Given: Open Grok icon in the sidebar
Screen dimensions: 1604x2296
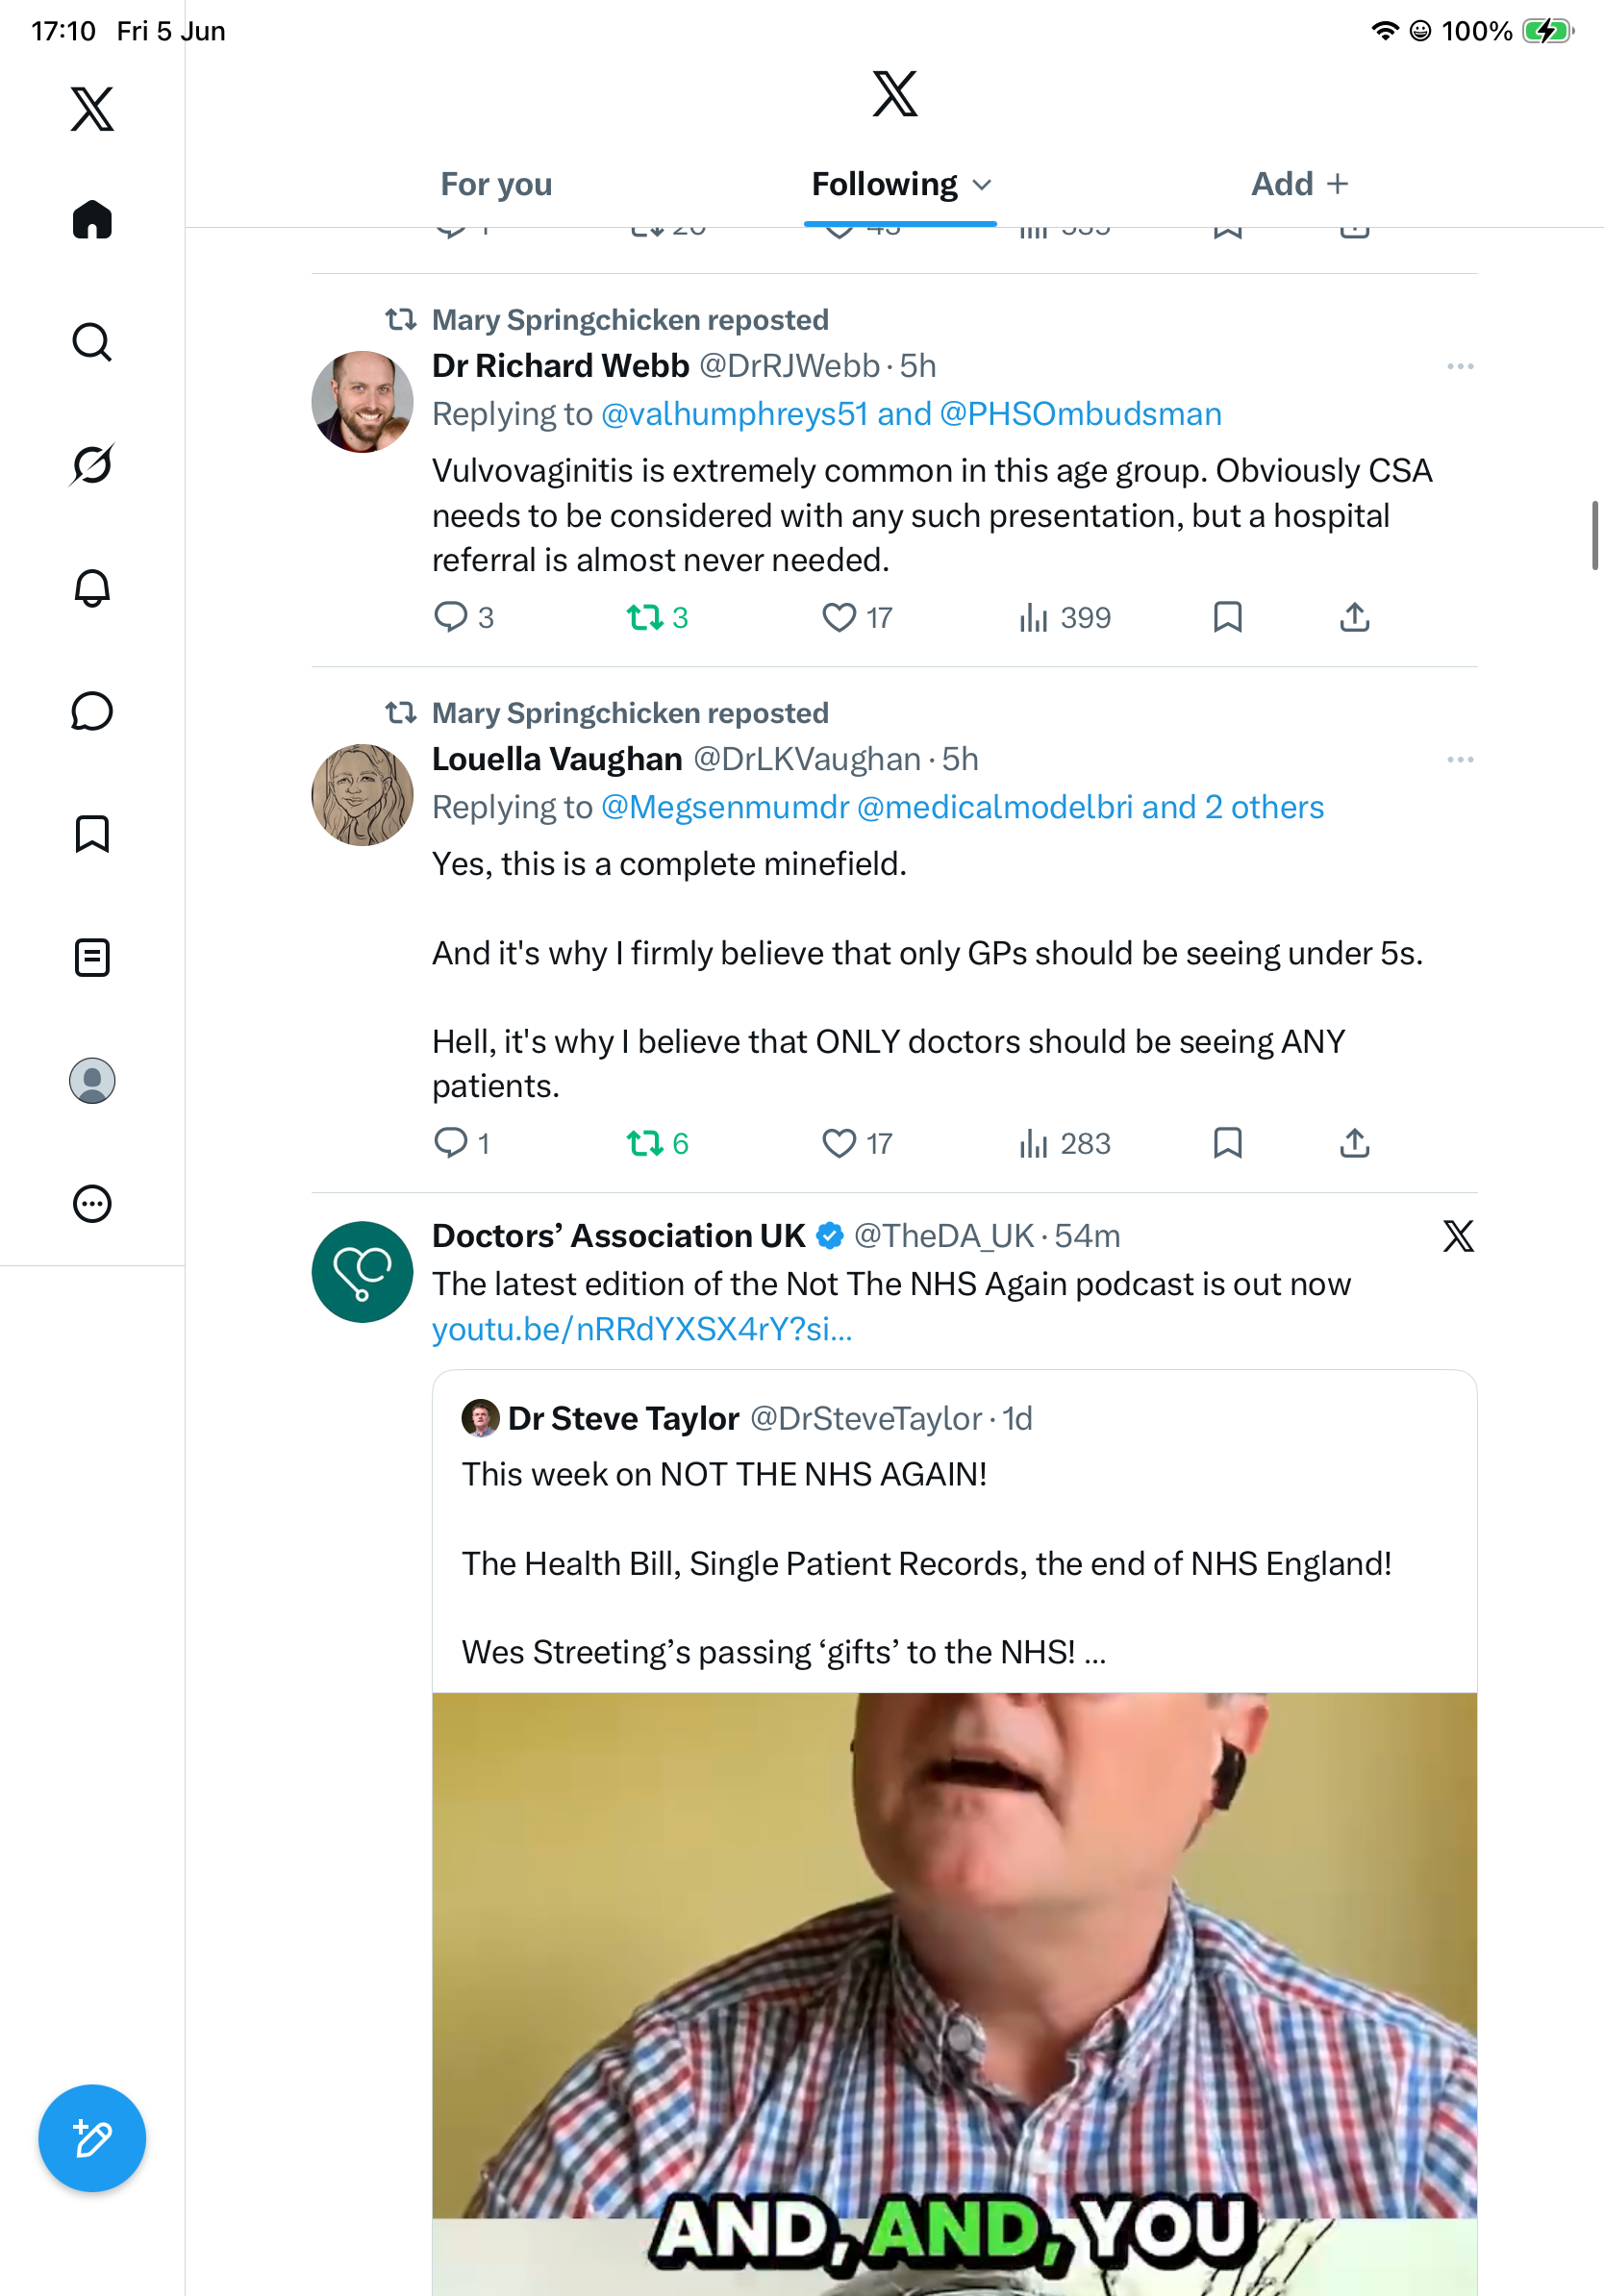Looking at the screenshot, I should (x=92, y=465).
